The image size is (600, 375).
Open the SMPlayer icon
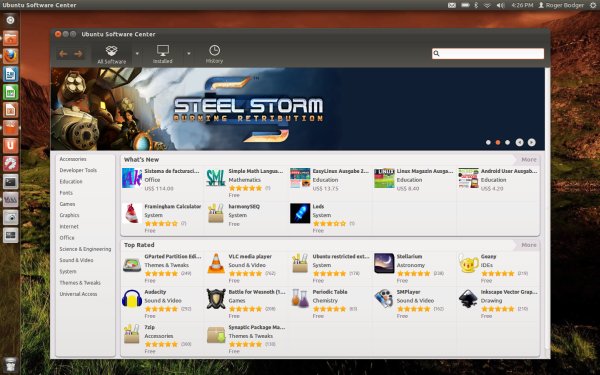384,299
